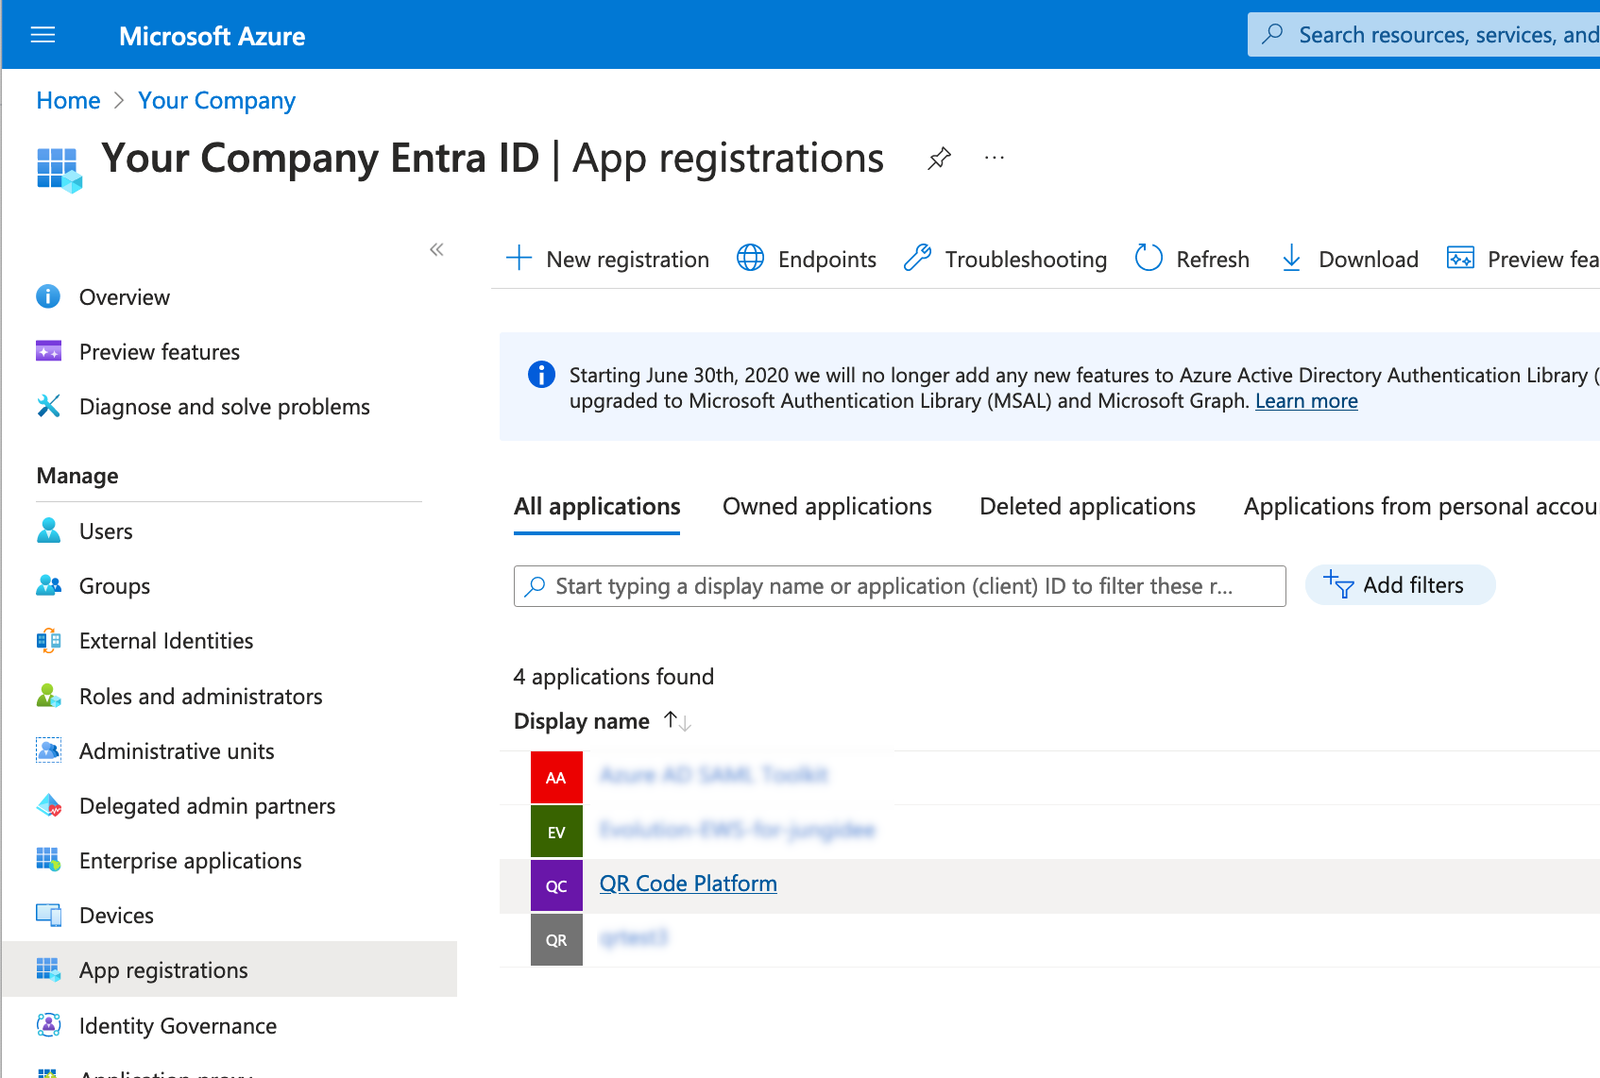
Task: Click the Display name column header
Action: pos(581,721)
